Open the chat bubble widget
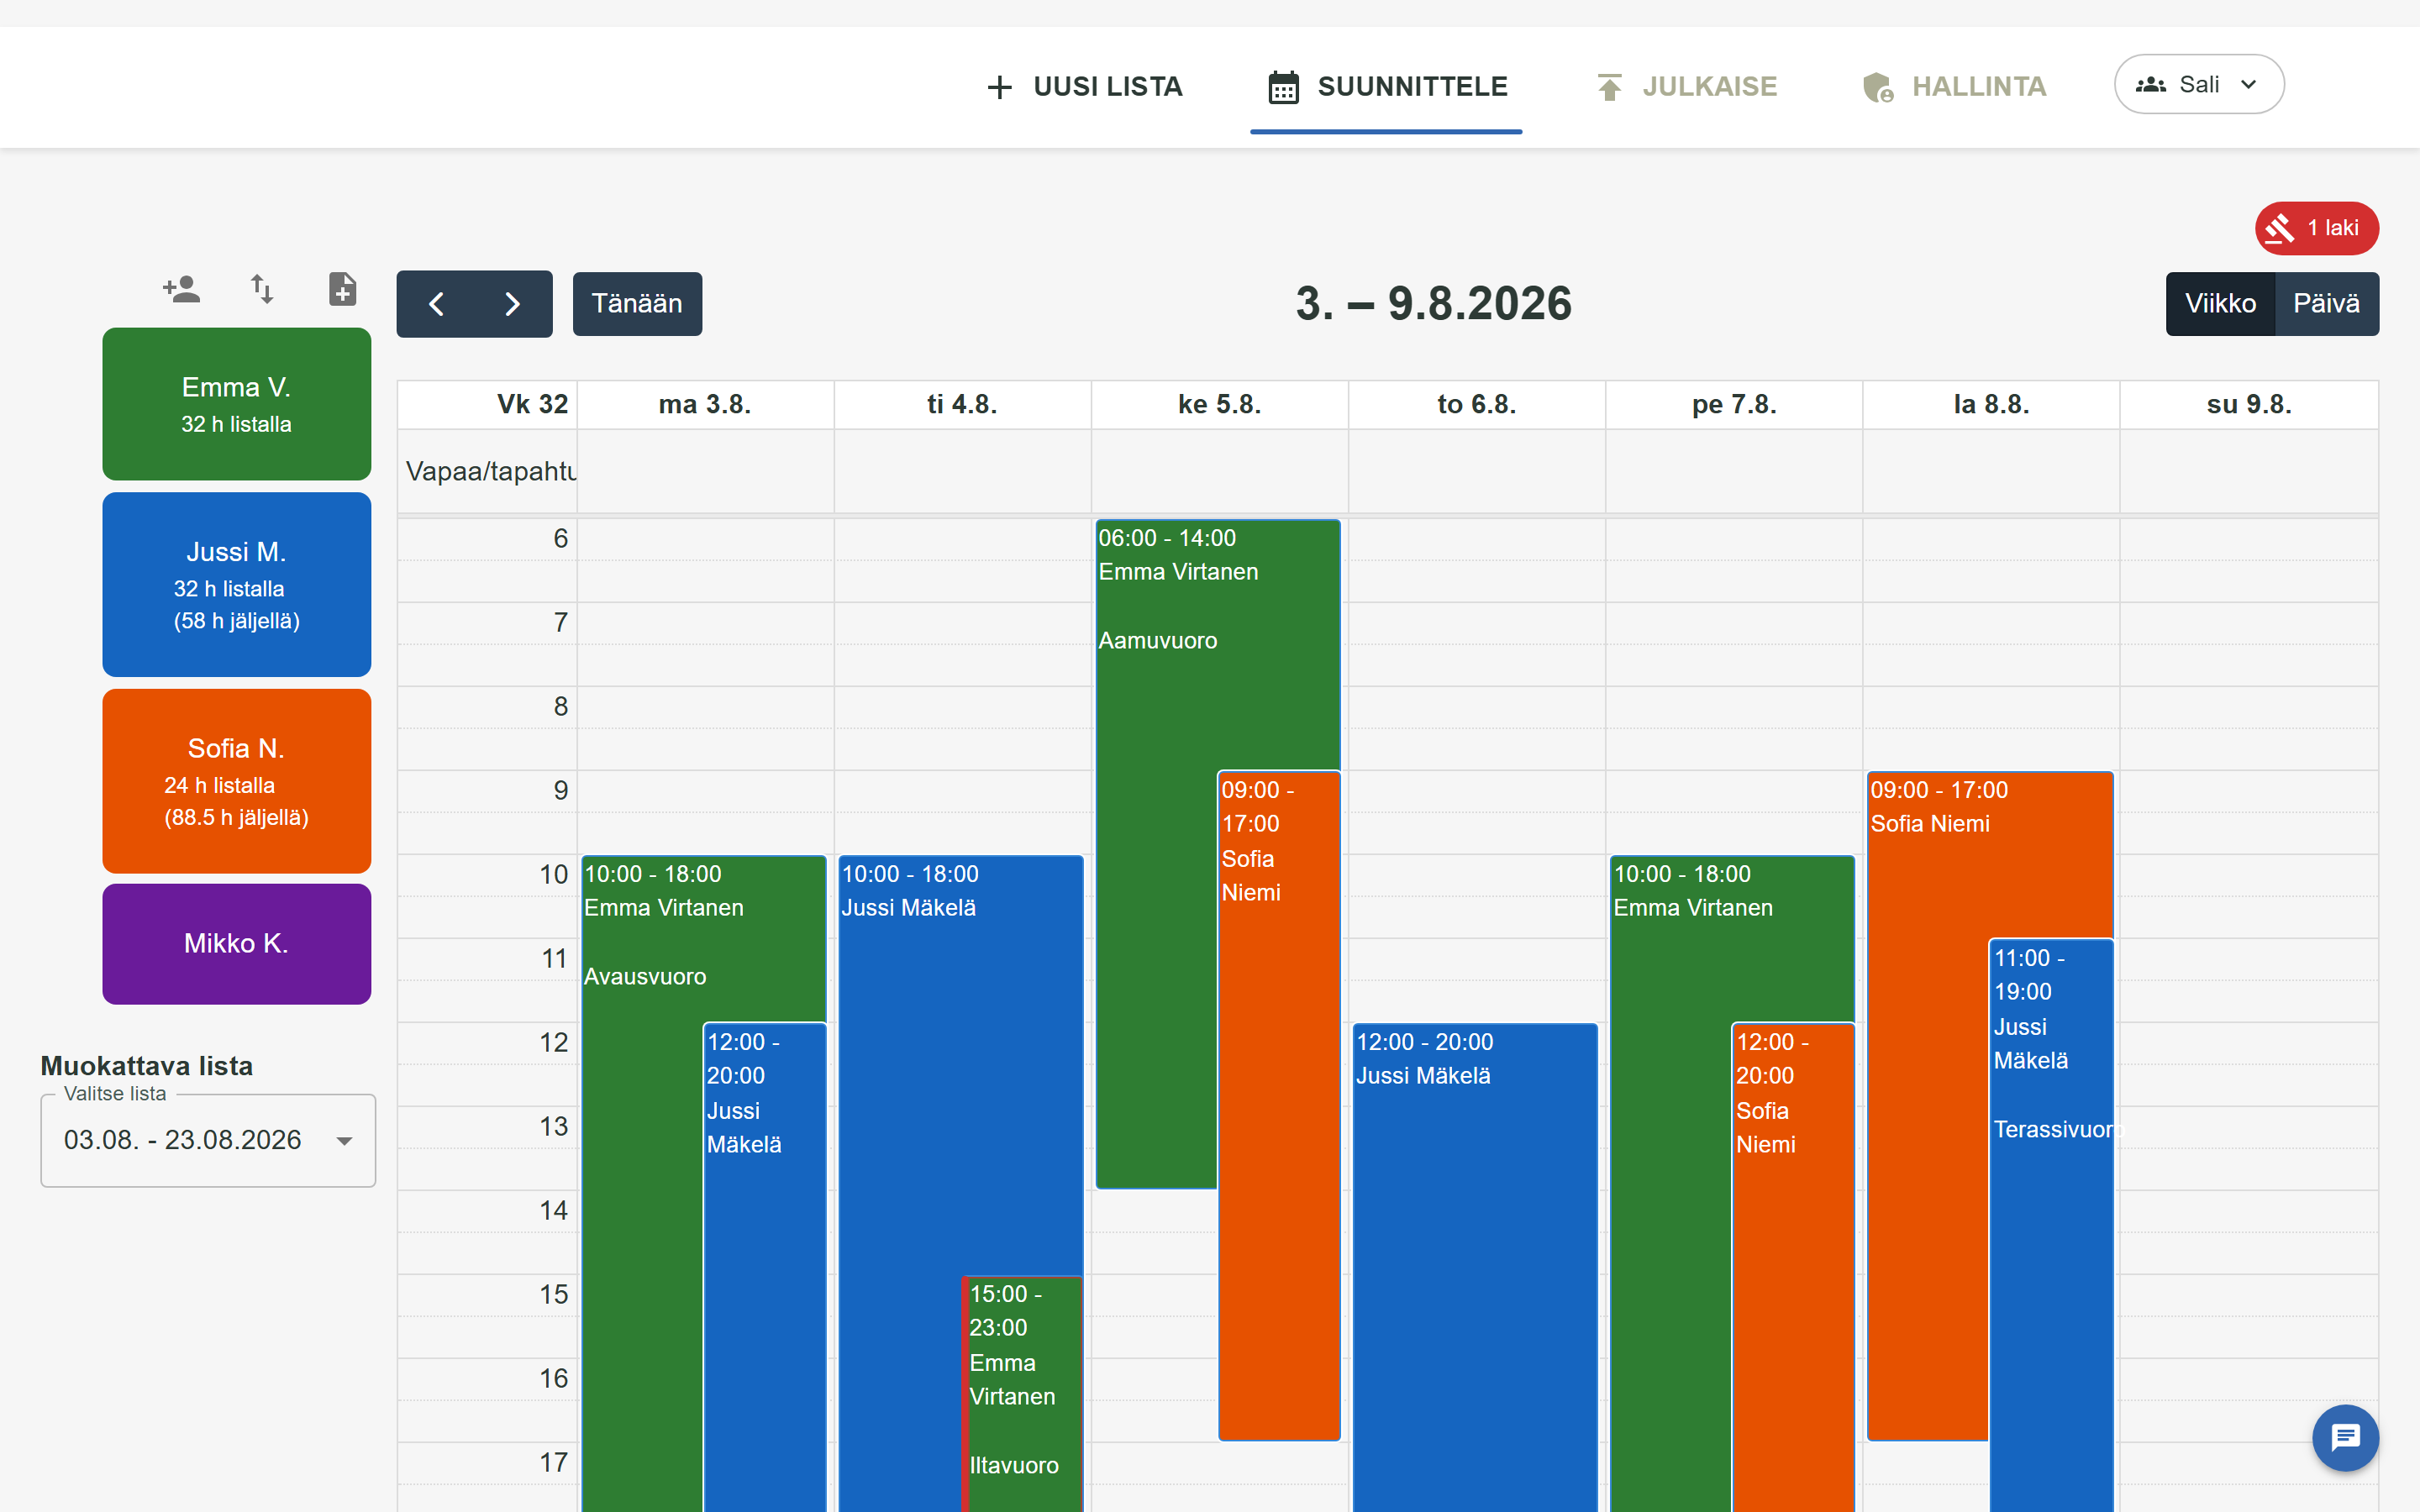Viewport: 2420px width, 1512px height. [x=2345, y=1438]
